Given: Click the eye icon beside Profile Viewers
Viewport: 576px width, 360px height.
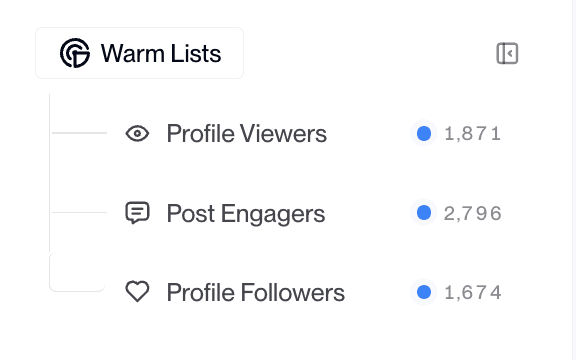Looking at the screenshot, I should coord(137,133).
